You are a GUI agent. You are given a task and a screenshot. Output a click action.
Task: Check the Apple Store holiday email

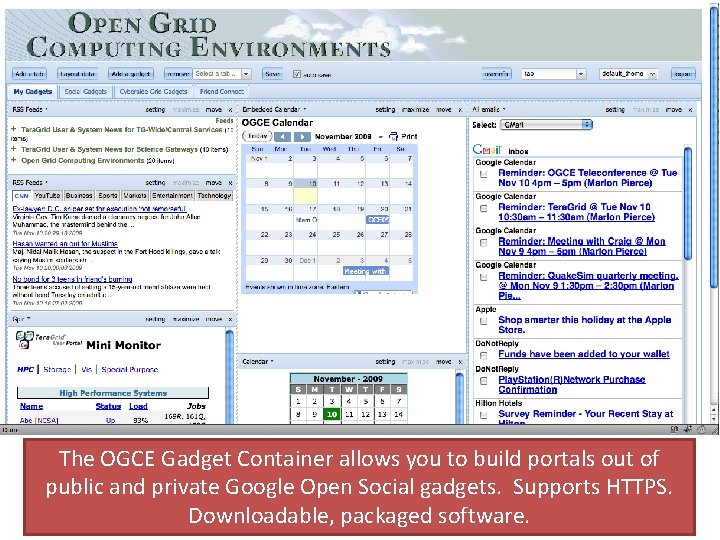click(484, 321)
